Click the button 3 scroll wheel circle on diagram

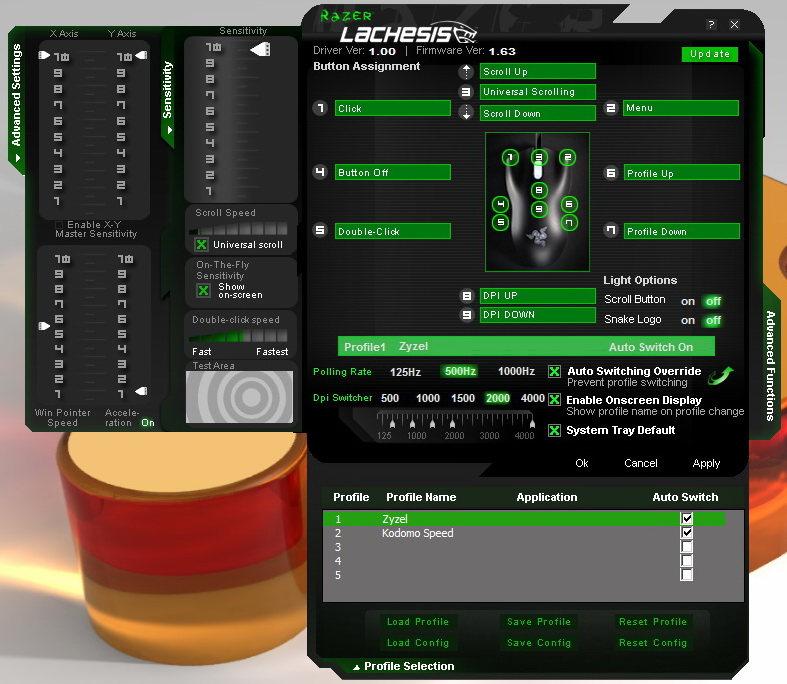point(539,158)
